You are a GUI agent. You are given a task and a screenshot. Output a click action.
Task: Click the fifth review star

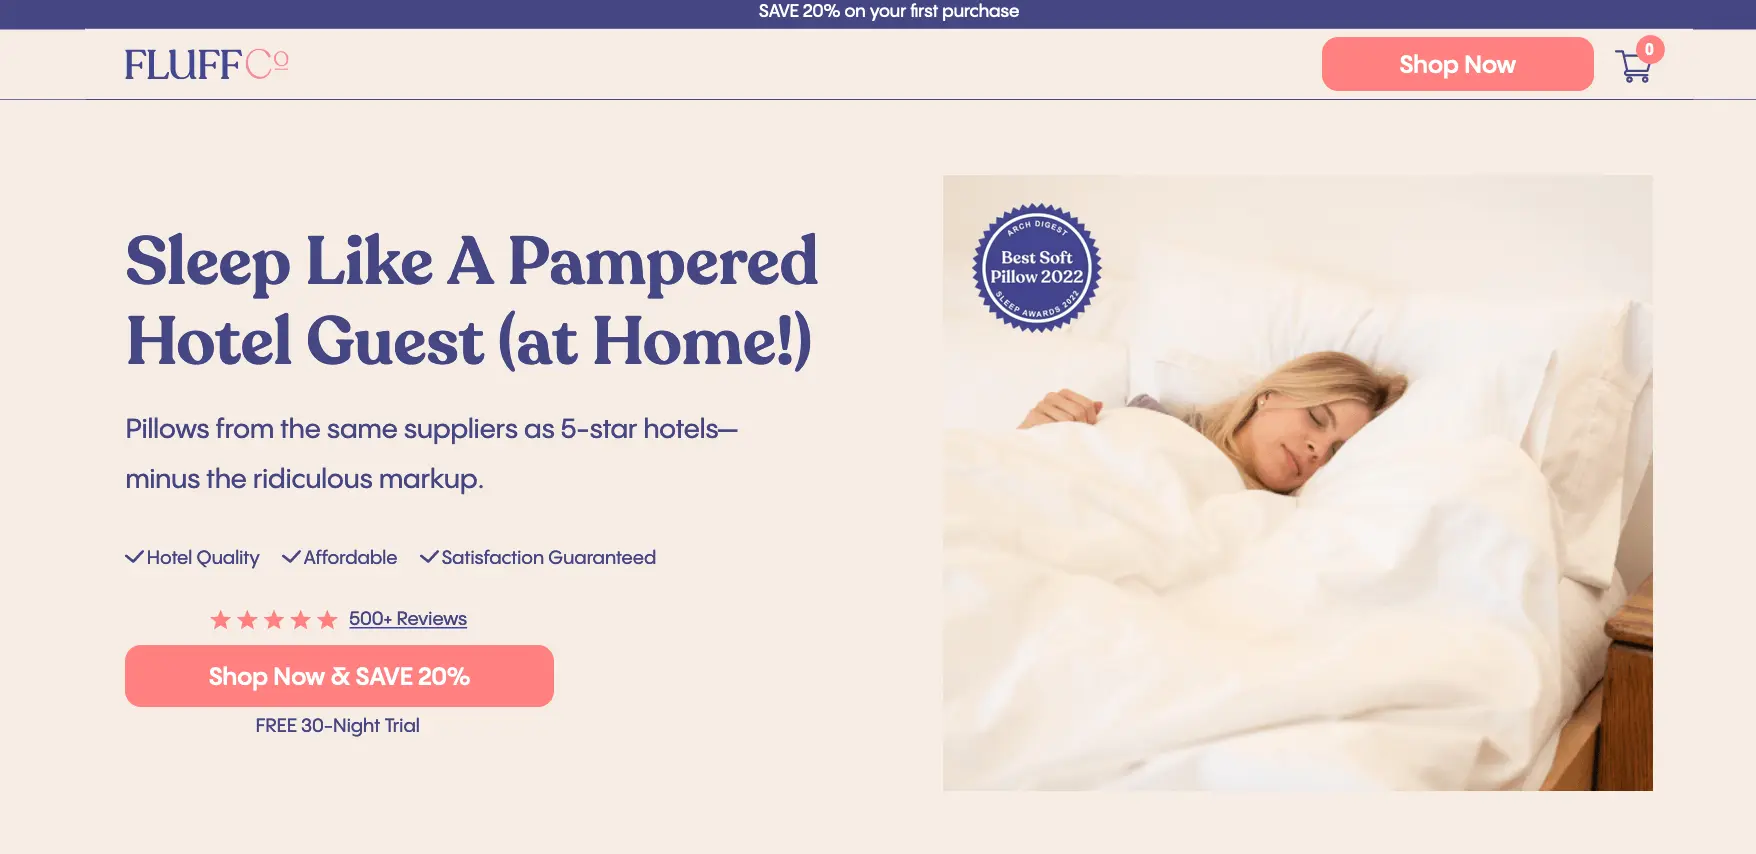tap(327, 620)
